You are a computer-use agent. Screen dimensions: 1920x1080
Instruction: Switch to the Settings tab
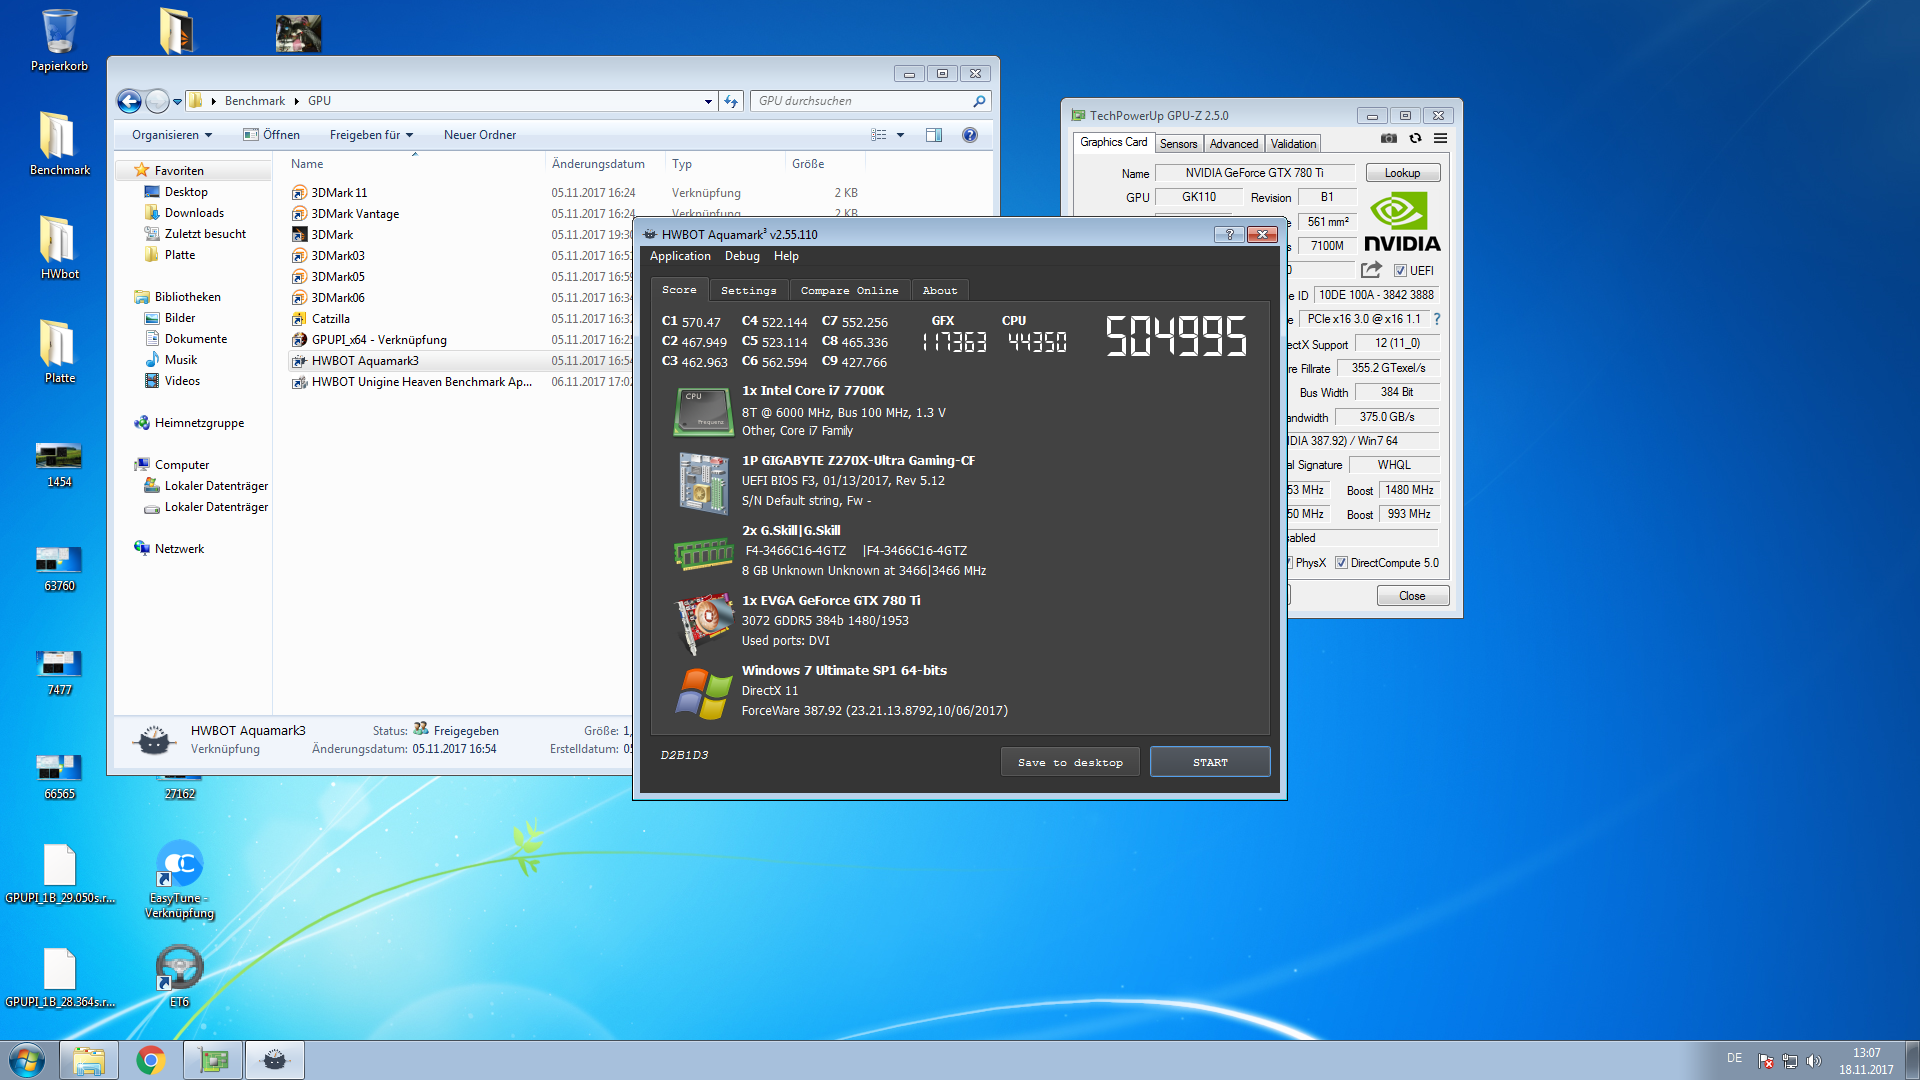coord(748,290)
